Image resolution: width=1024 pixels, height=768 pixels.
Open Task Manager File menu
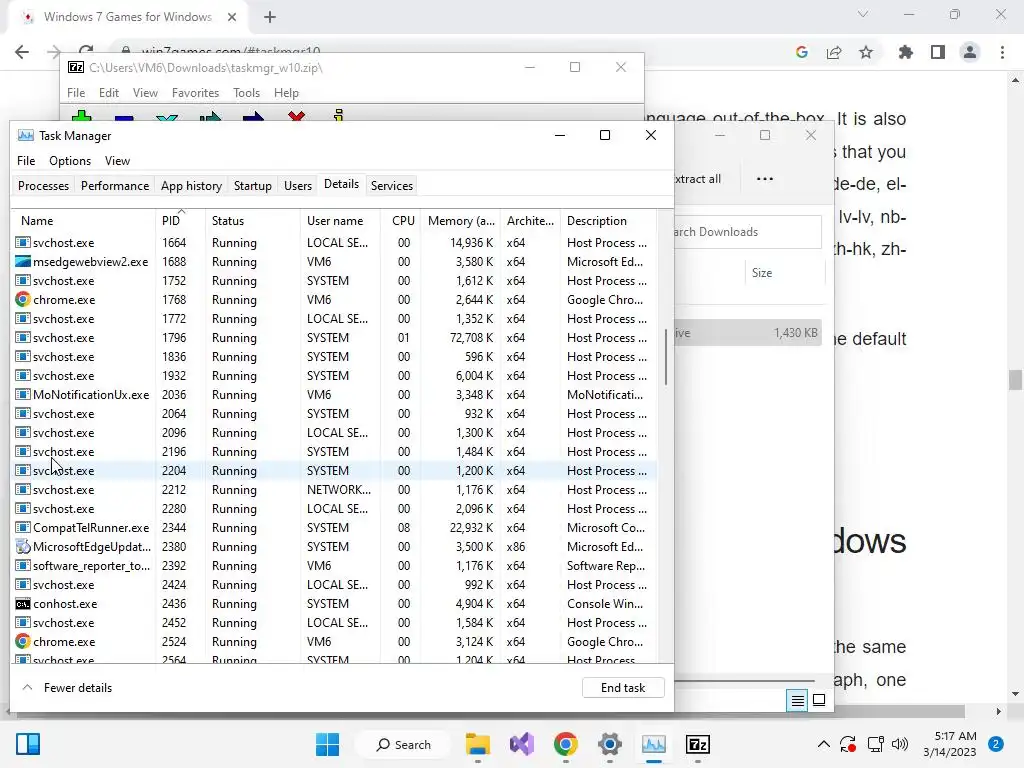click(x=26, y=161)
